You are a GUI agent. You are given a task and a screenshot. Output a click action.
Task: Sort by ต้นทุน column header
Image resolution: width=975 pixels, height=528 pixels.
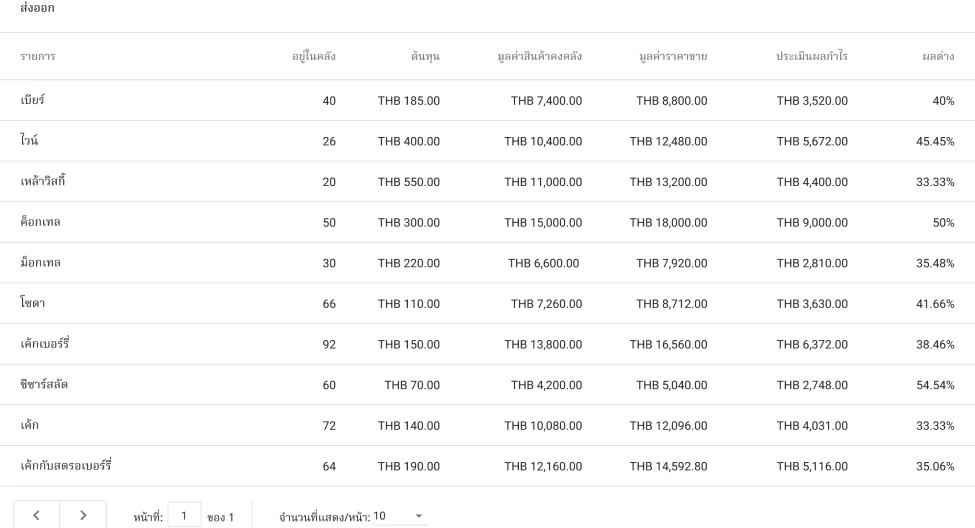[x=425, y=56]
